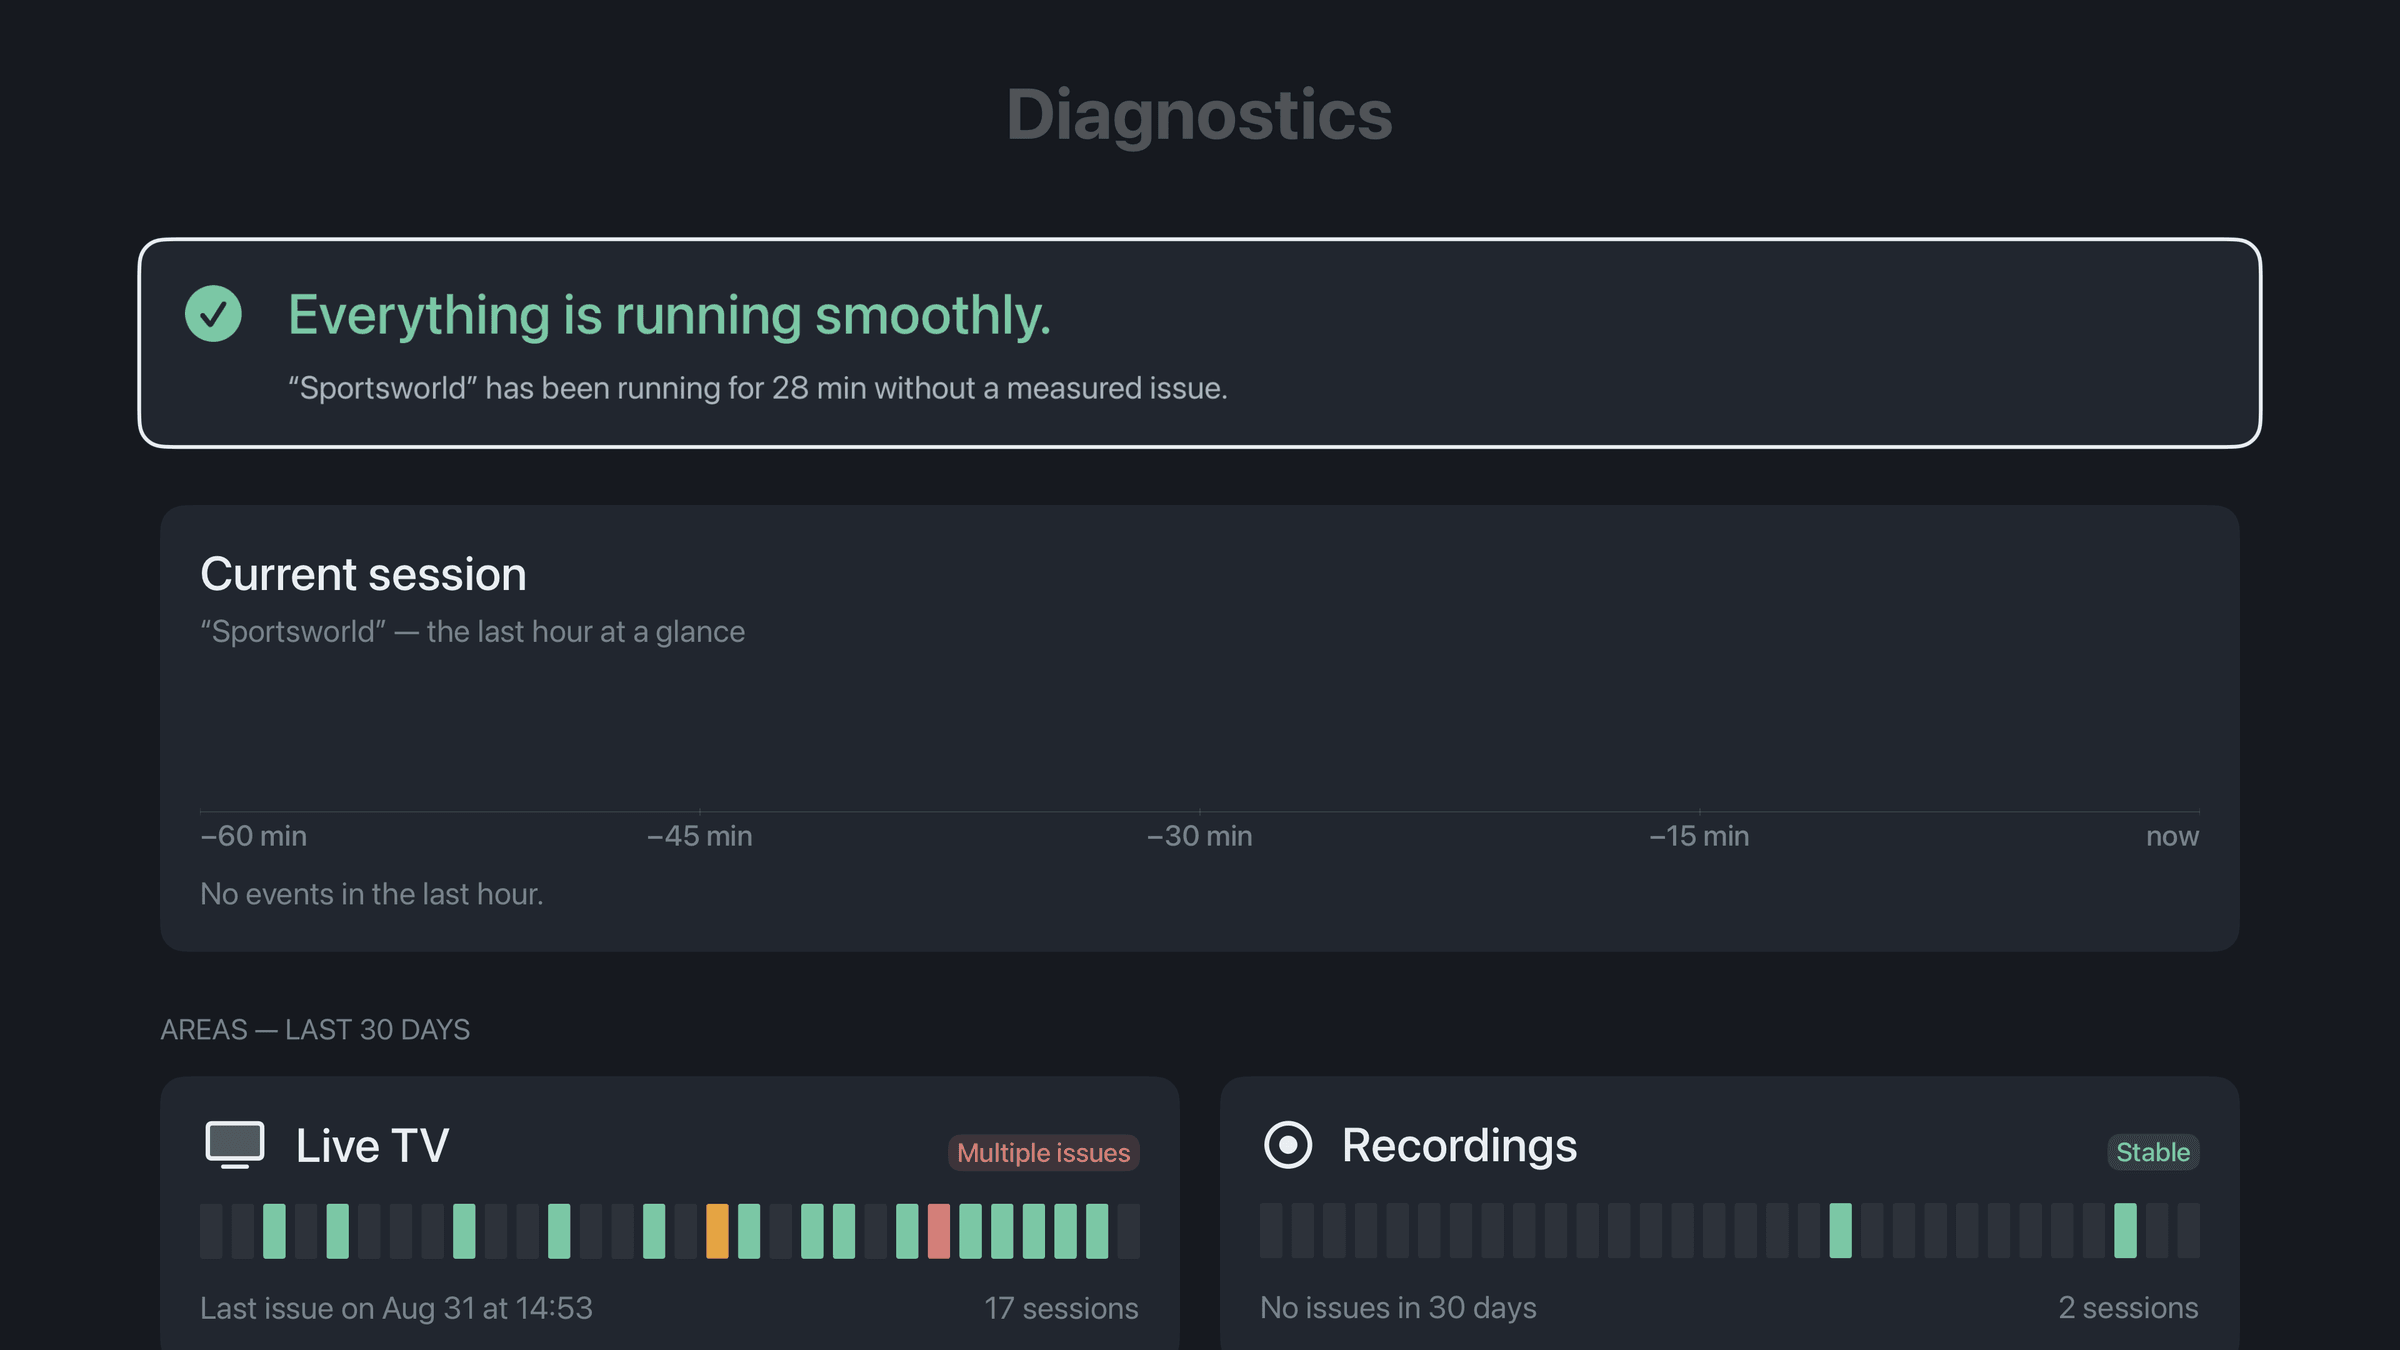This screenshot has height=1350, width=2400.
Task: Click the "Multiple issues" badge
Action: (1043, 1153)
